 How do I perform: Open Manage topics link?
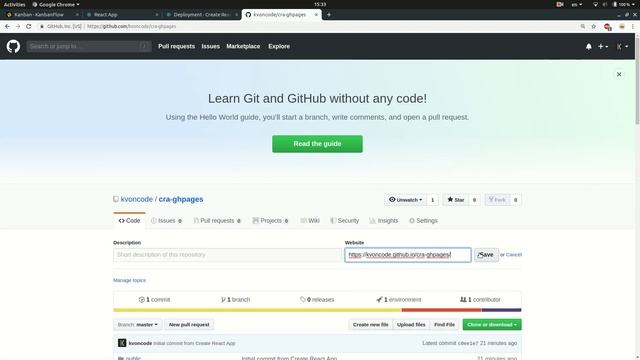129,280
